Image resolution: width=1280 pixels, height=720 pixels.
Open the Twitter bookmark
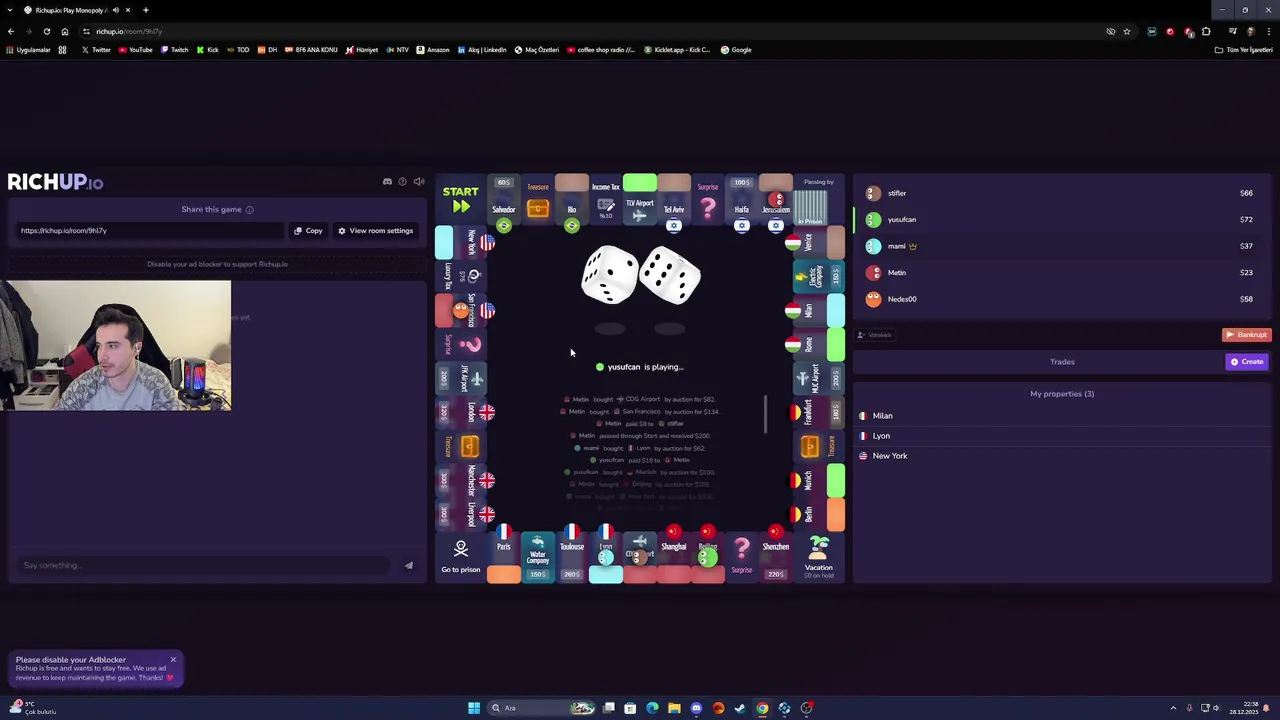[96, 50]
